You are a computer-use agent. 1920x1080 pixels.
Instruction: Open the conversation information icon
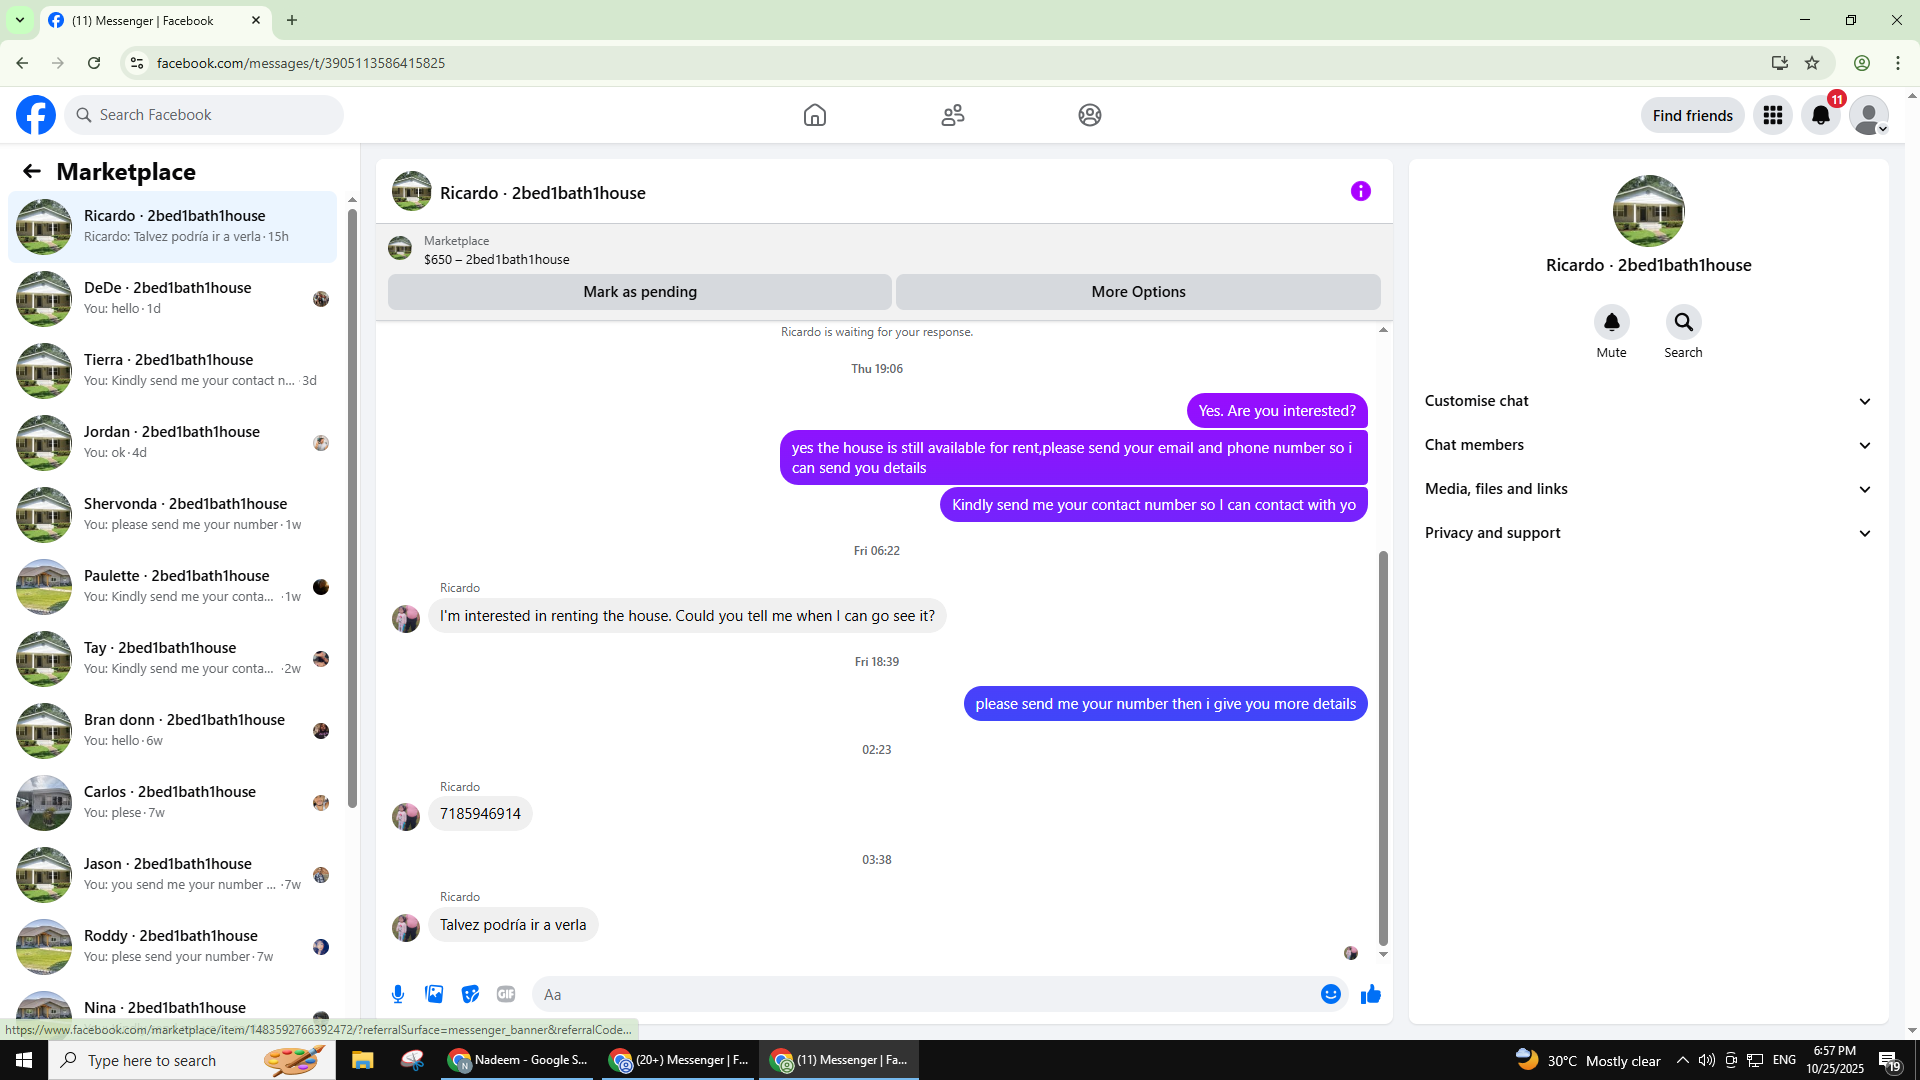click(1361, 191)
